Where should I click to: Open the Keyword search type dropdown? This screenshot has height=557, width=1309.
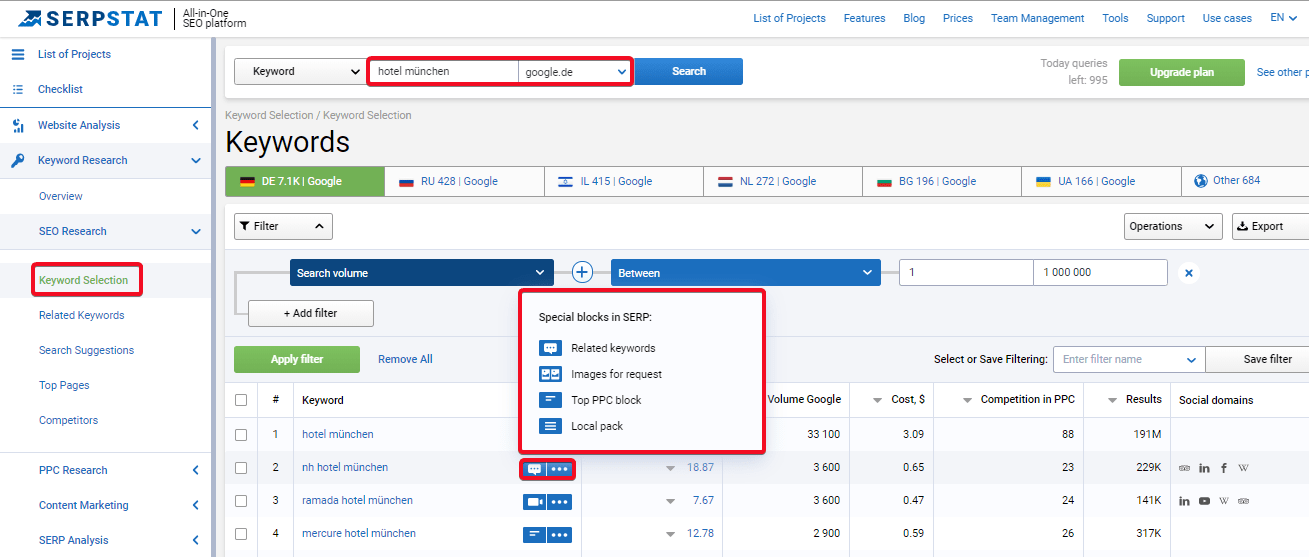(301, 72)
